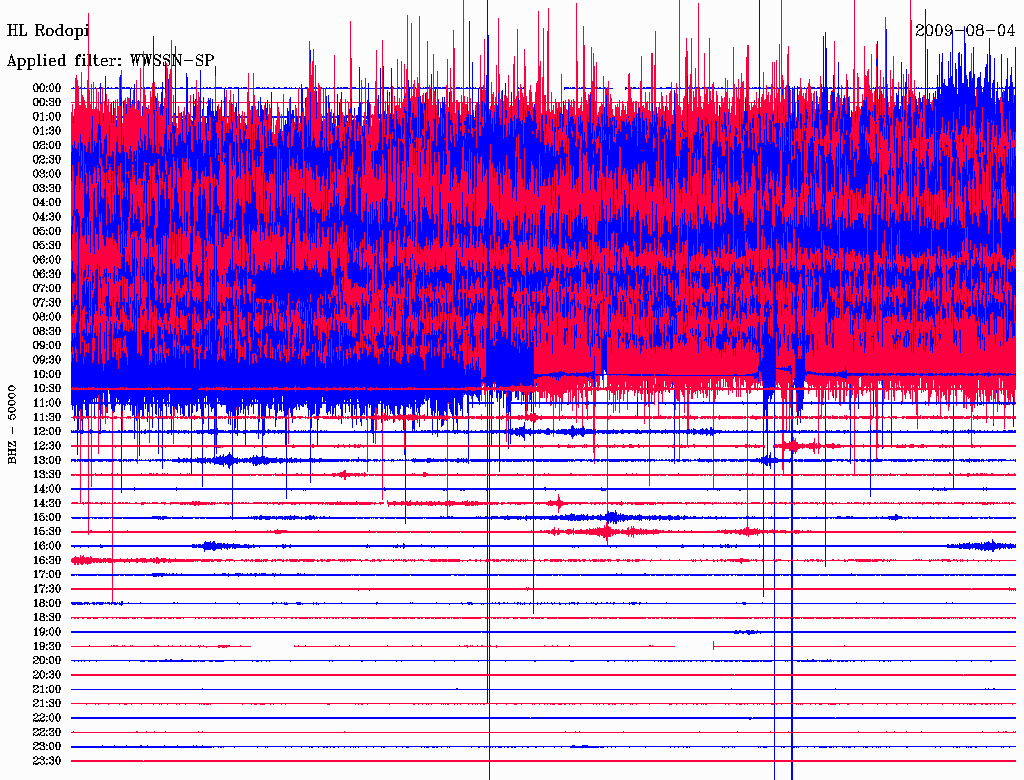This screenshot has width=1024, height=780.
Task: Click the red burst at the start of the 16:30 trace
Action: [x=90, y=560]
